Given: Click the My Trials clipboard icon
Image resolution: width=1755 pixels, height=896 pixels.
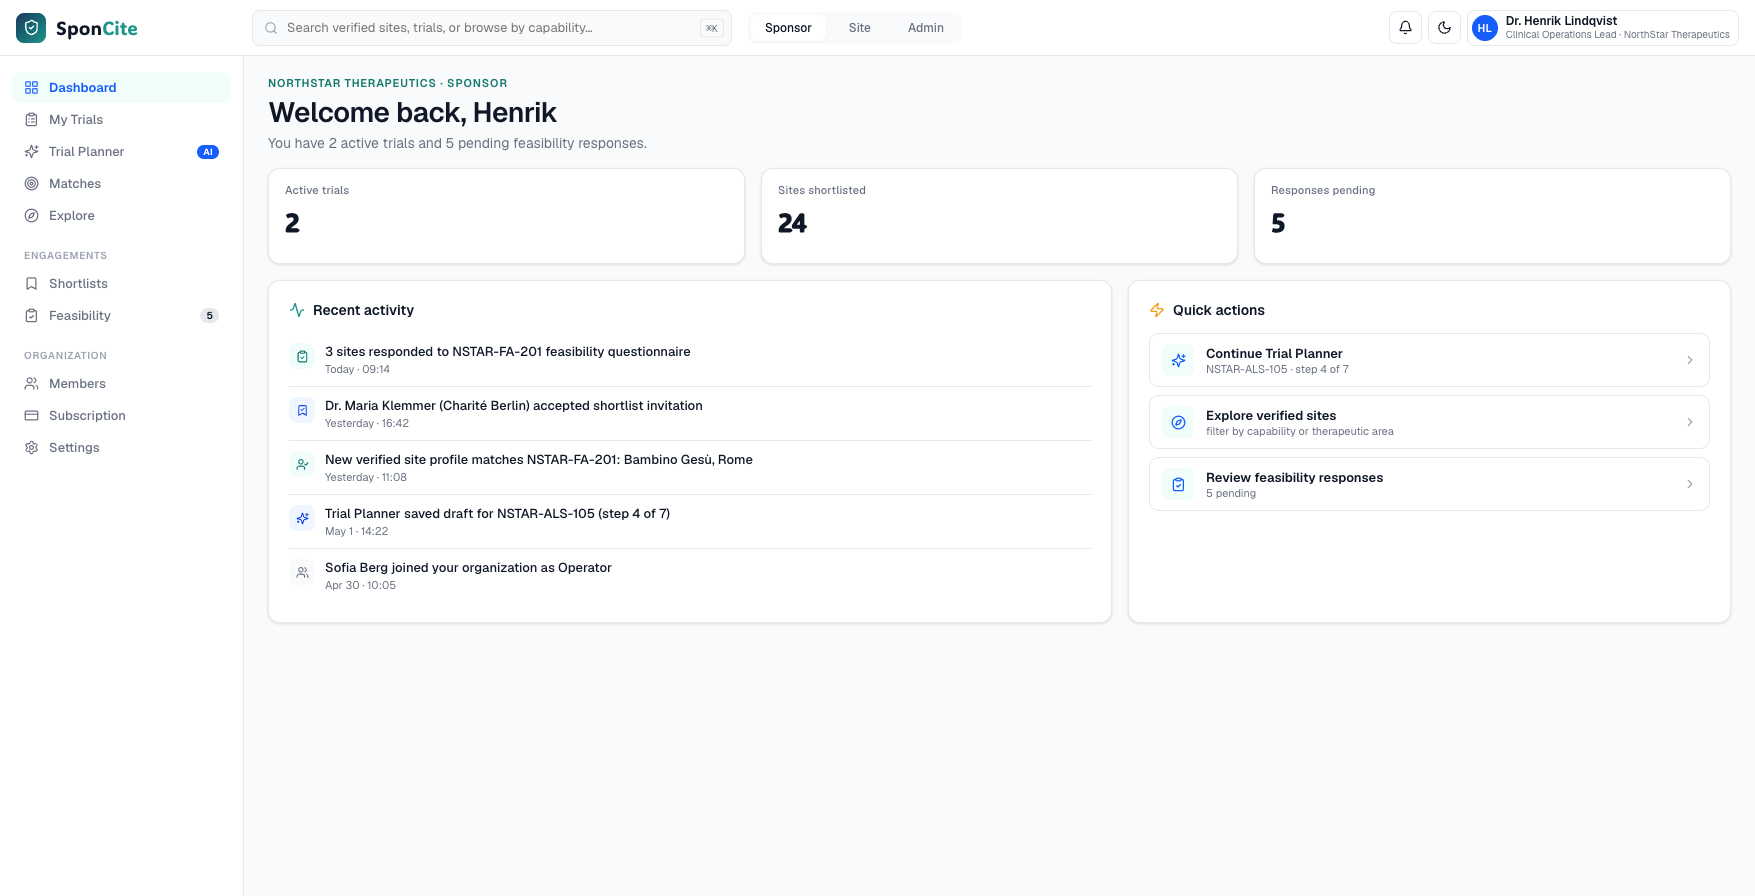Looking at the screenshot, I should (31, 120).
